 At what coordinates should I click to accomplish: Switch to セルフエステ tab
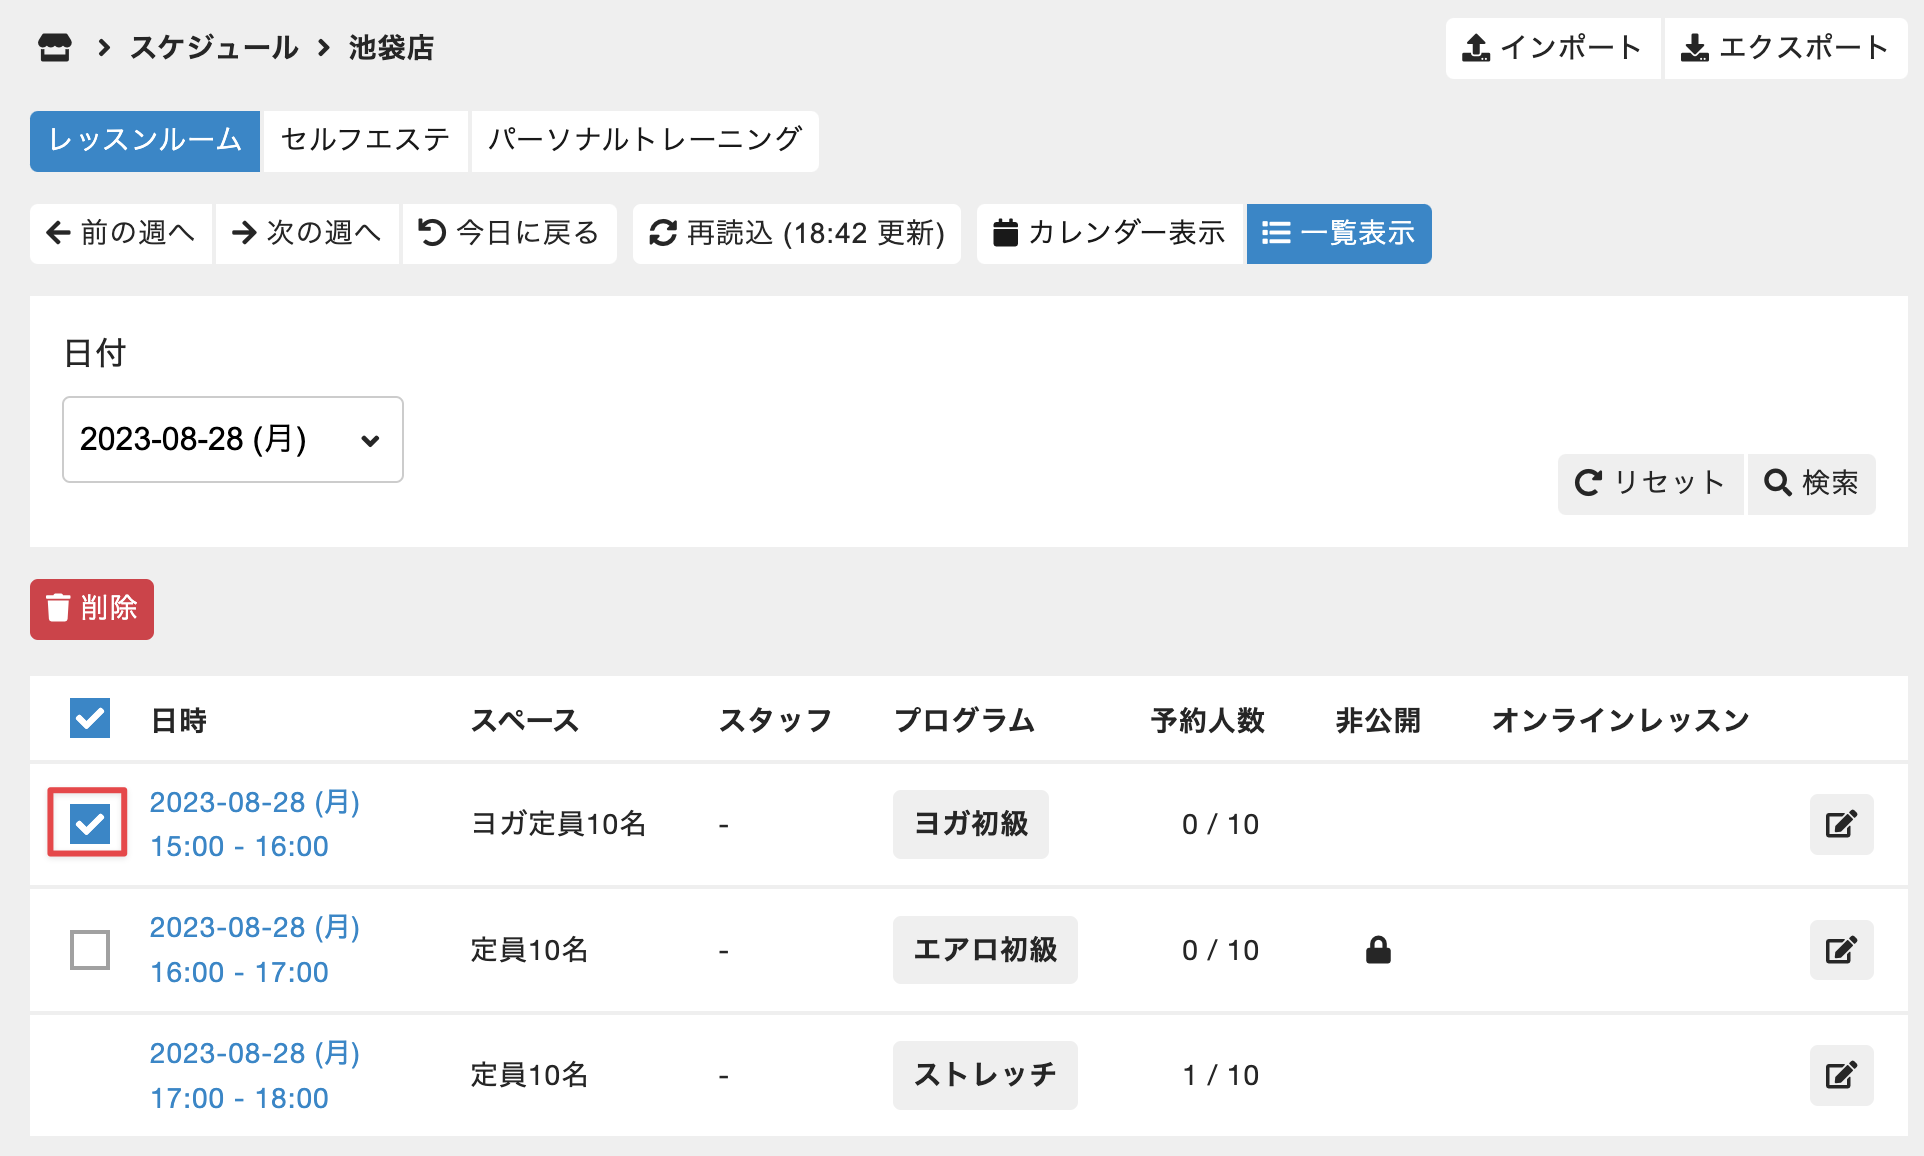365,140
